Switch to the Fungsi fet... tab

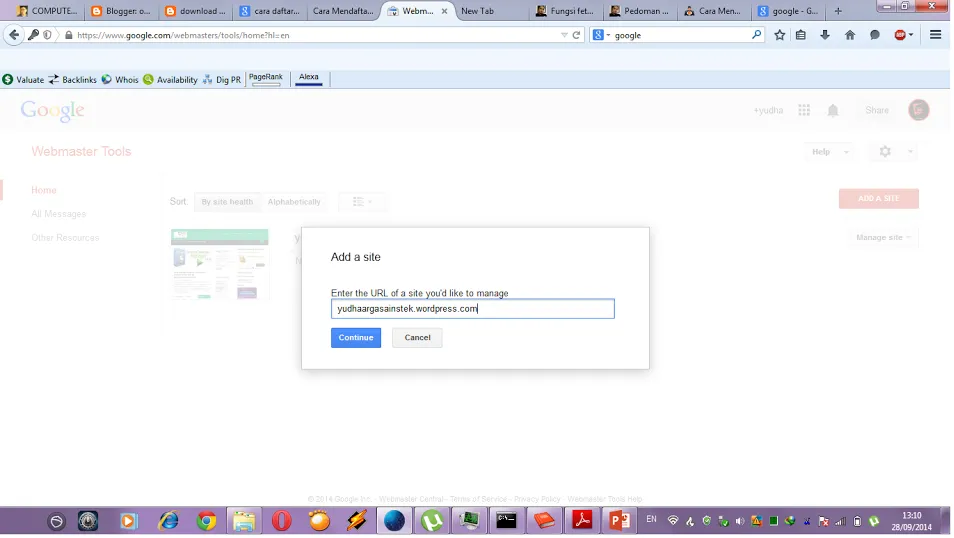[566, 11]
